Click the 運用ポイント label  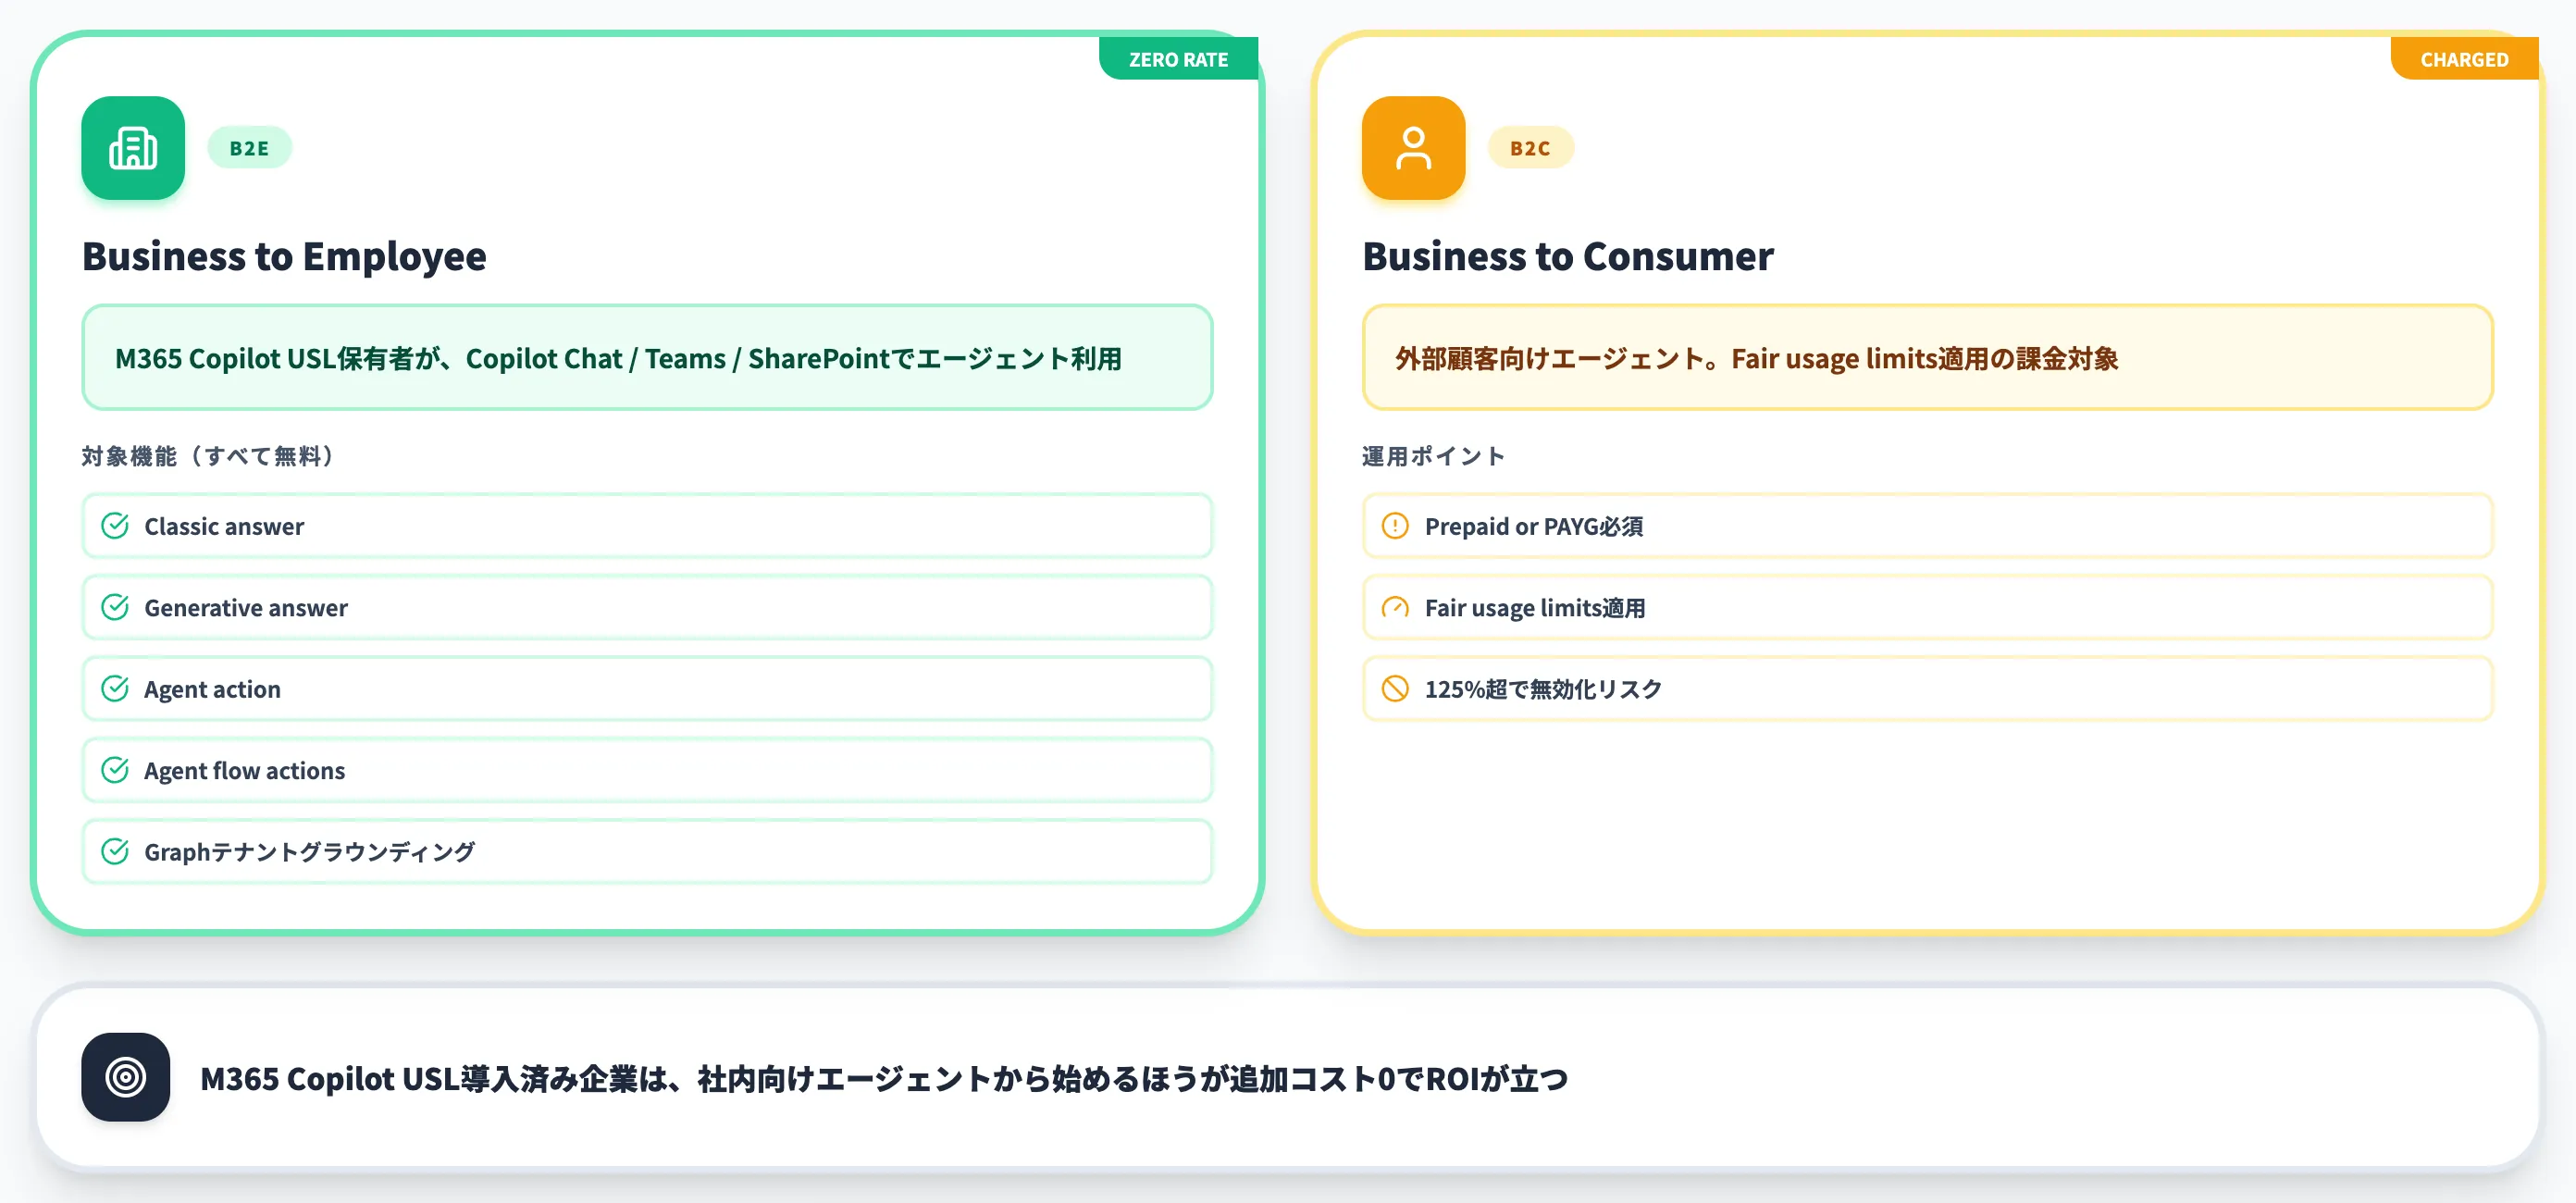click(x=1433, y=457)
